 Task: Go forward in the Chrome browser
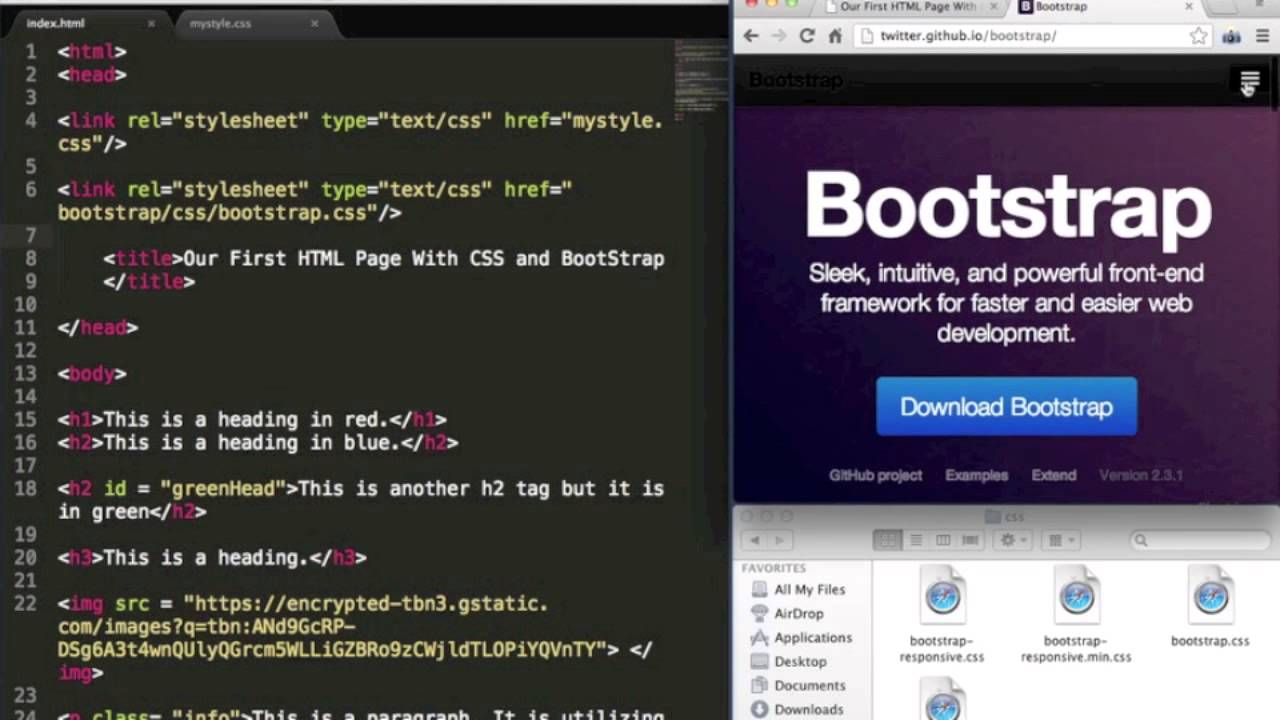(779, 36)
